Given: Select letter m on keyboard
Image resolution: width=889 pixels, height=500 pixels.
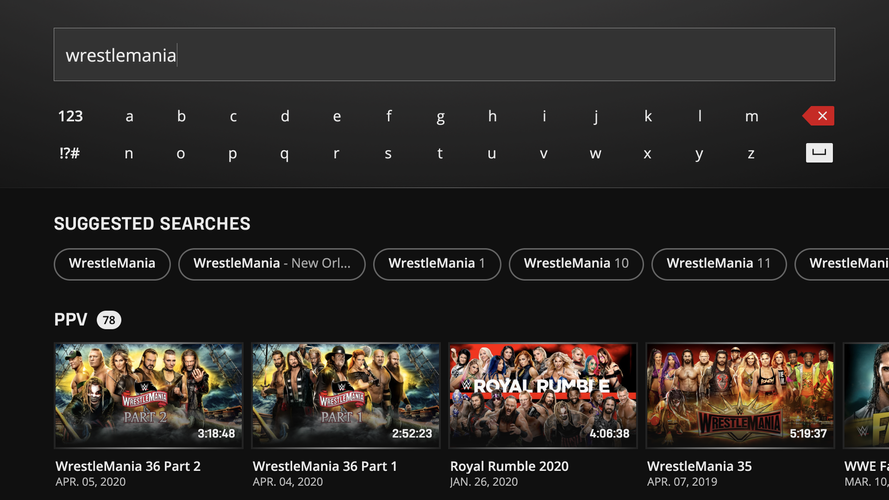Looking at the screenshot, I should click(752, 117).
